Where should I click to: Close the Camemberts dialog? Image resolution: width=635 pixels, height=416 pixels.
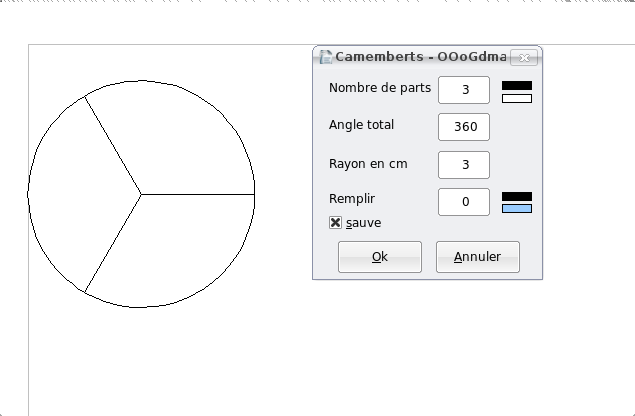[x=526, y=58]
